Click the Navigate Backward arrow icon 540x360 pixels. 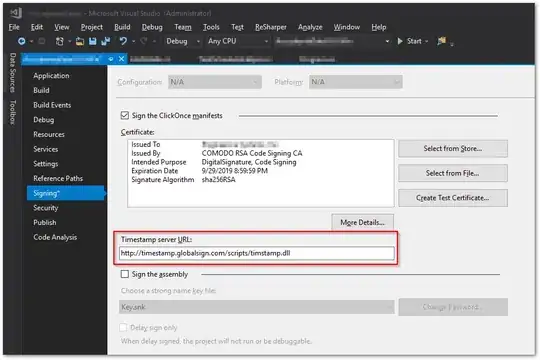tap(21, 41)
